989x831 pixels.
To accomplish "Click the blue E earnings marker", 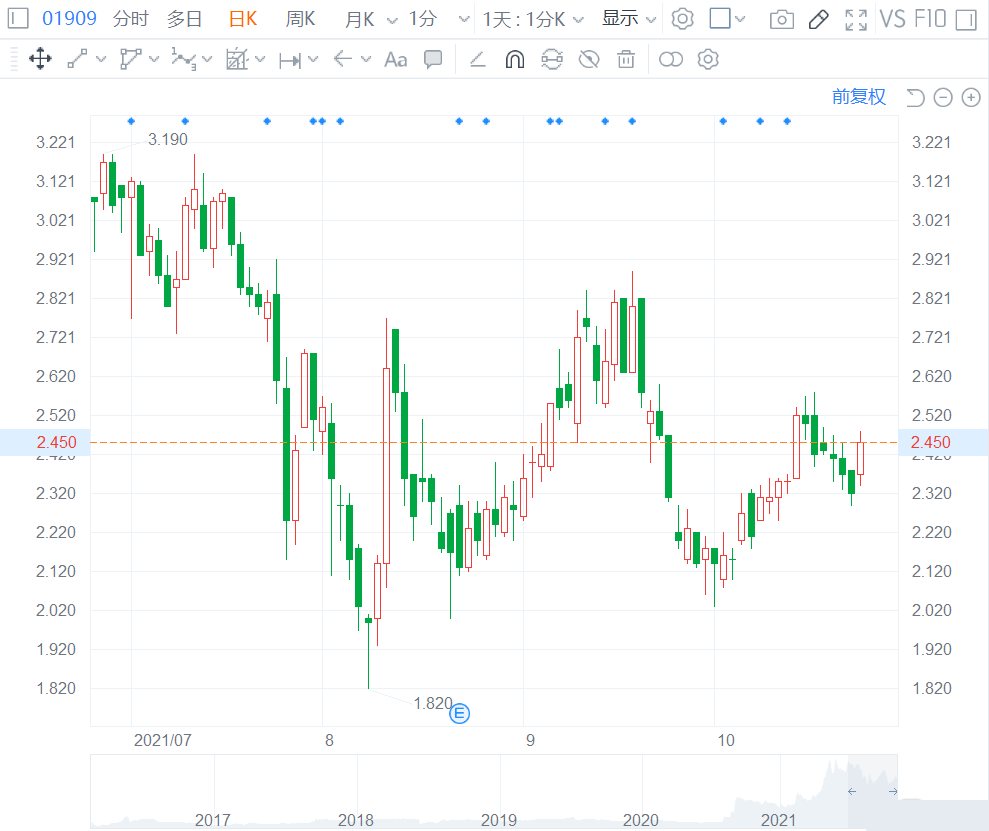I will (459, 714).
